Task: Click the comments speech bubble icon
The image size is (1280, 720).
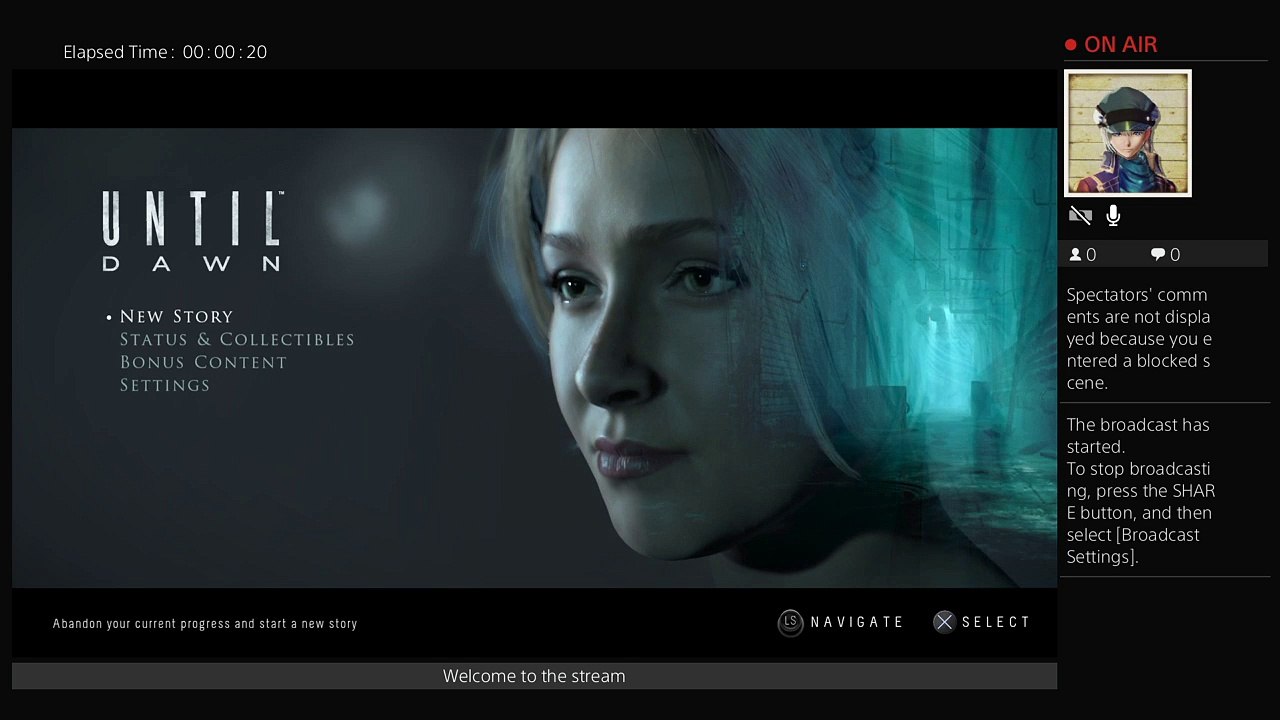Action: 1158,255
